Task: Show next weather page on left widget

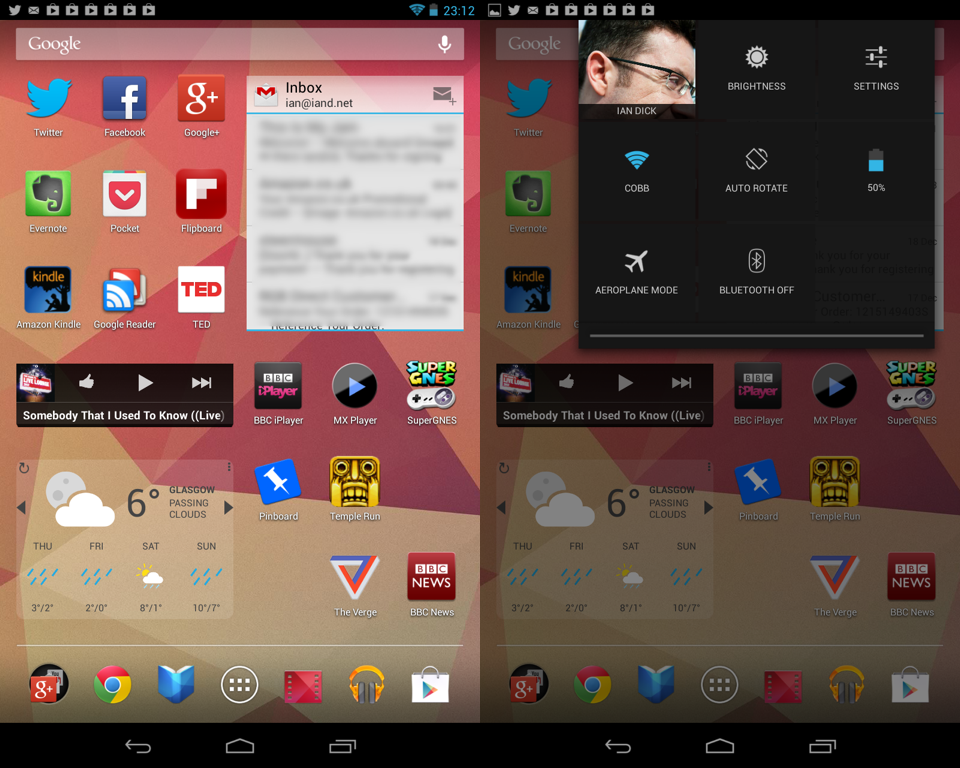Action: [x=228, y=507]
